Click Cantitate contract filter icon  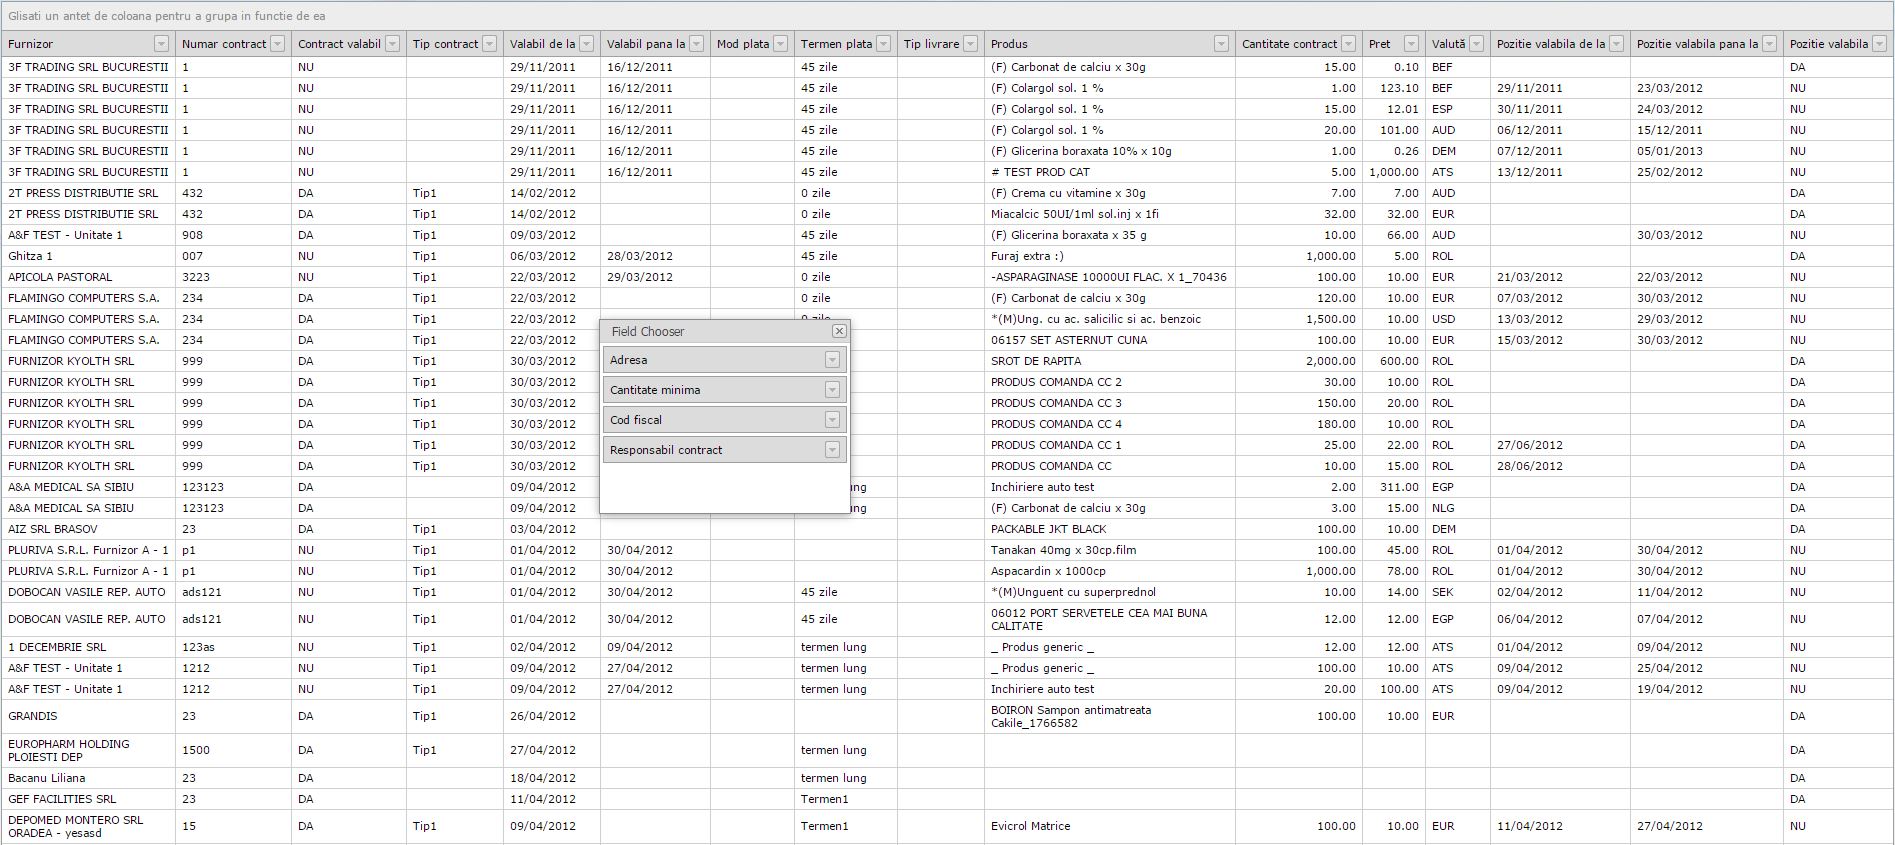(1348, 44)
